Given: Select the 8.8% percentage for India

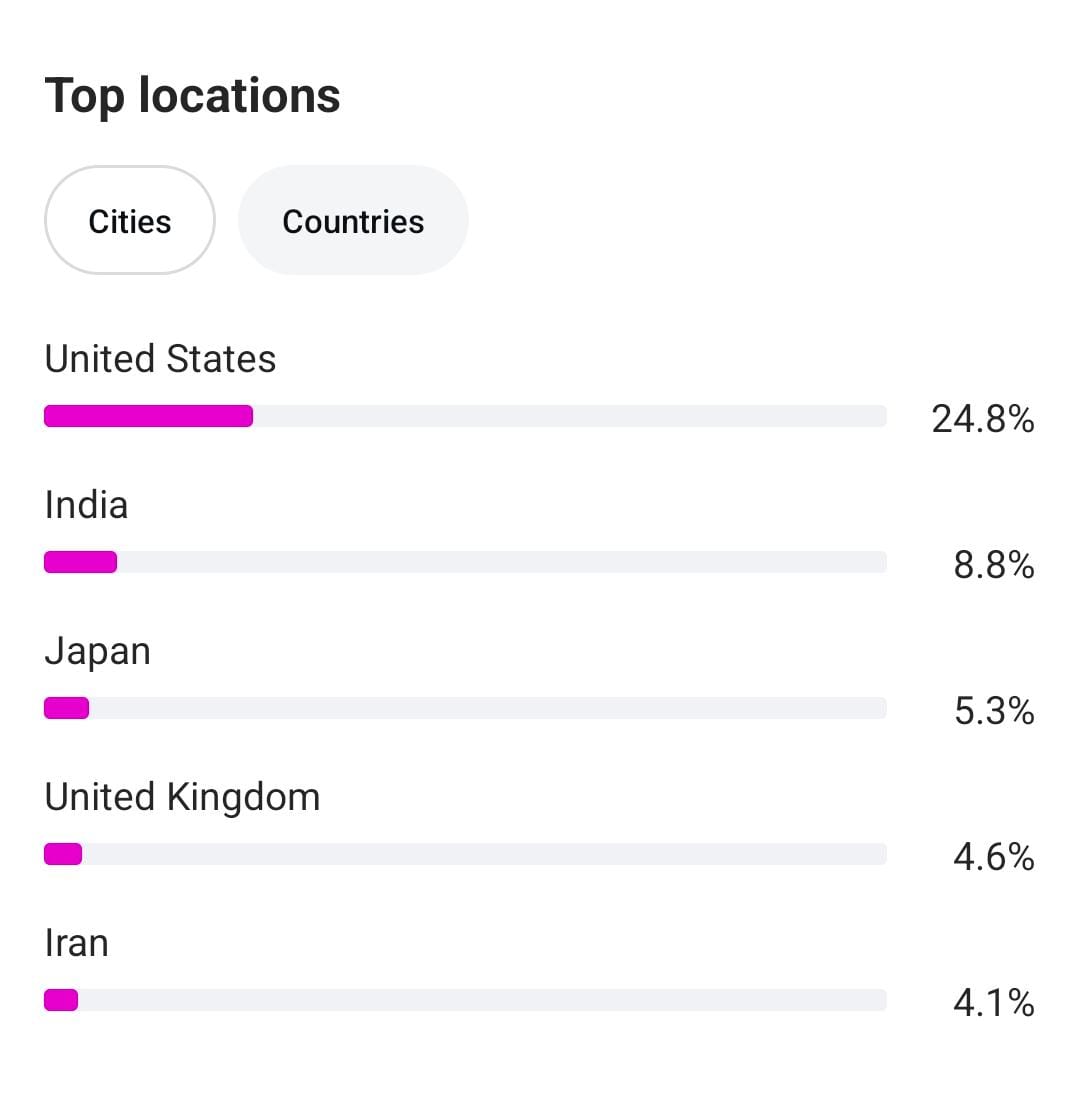Looking at the screenshot, I should (x=993, y=565).
